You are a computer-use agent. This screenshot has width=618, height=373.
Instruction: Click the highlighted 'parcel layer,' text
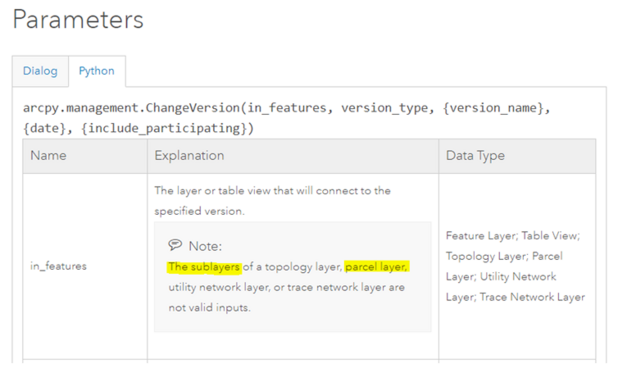(x=376, y=267)
